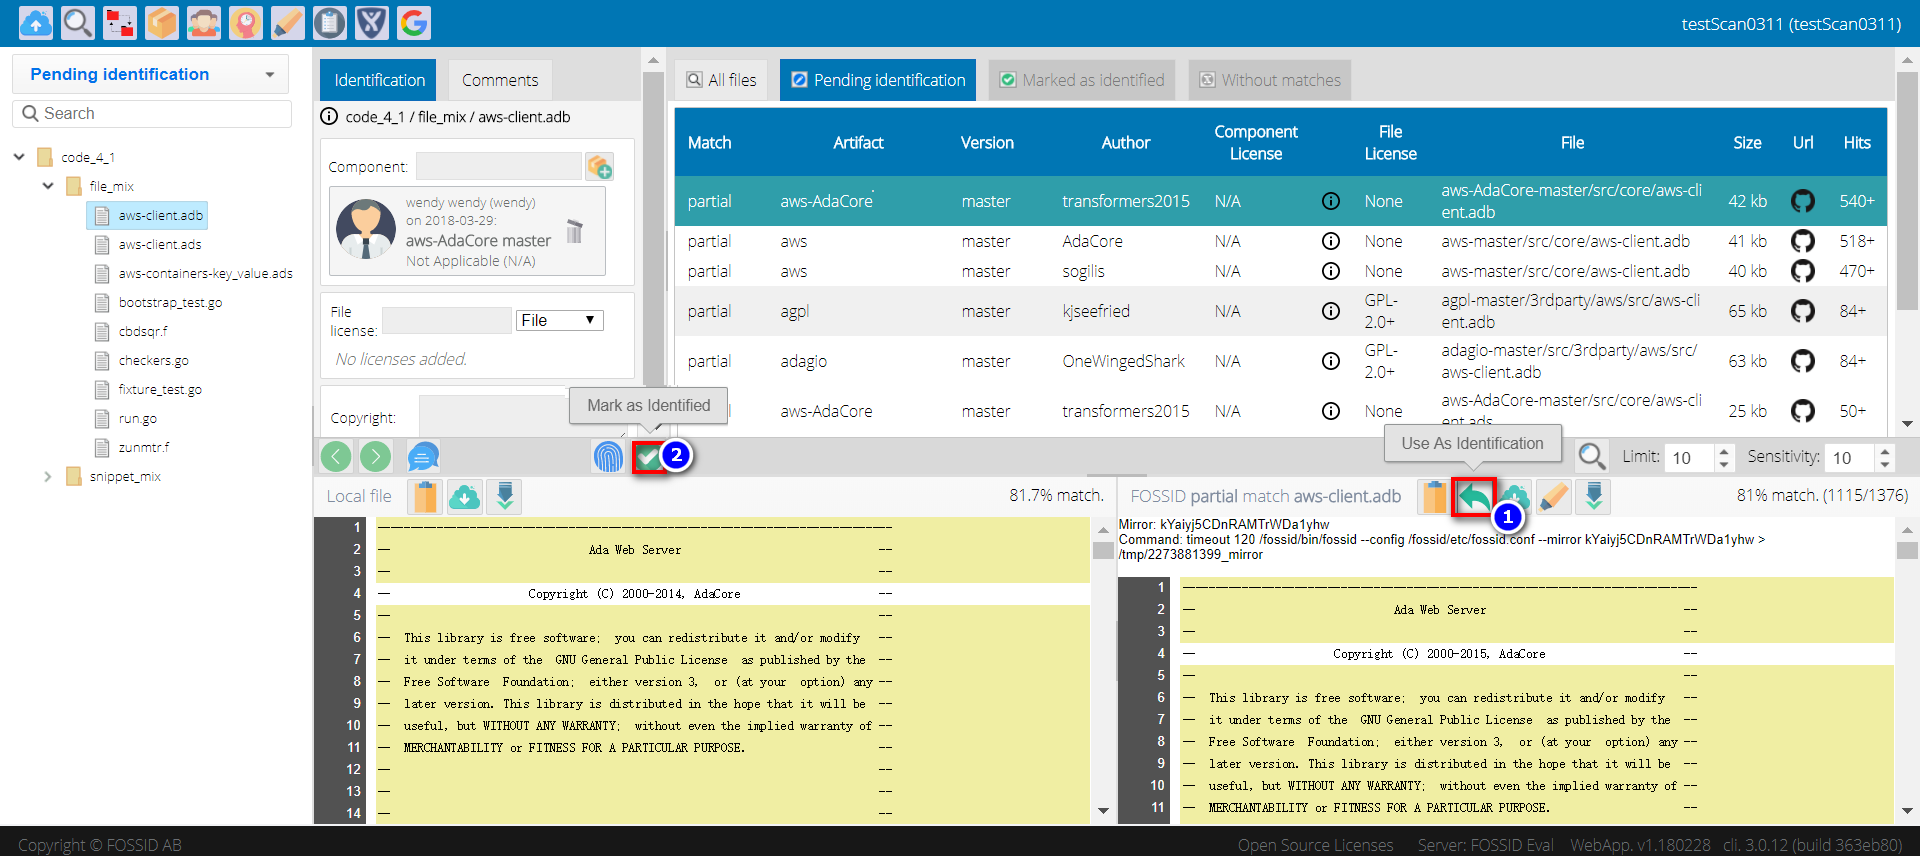
Task: Decrease the Limit value
Action: point(1724,464)
